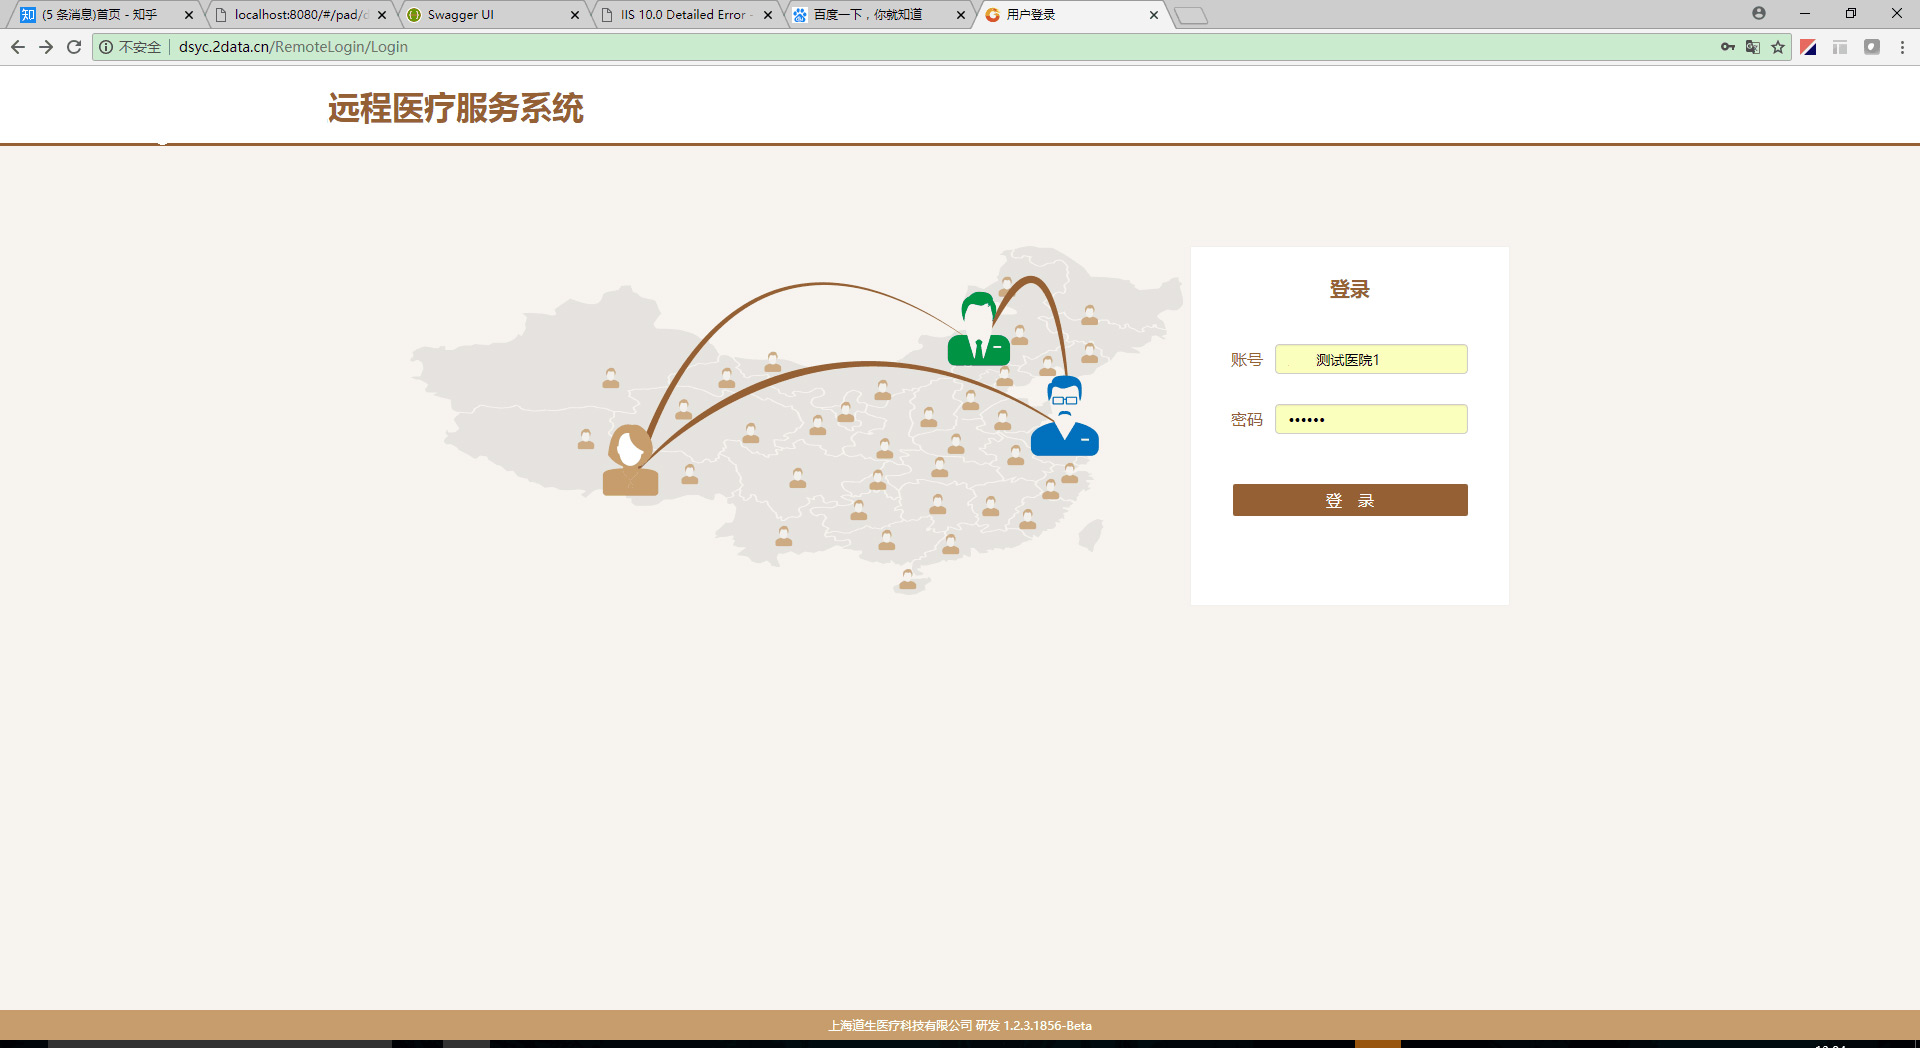Restore down the Chrome window

pos(1851,13)
